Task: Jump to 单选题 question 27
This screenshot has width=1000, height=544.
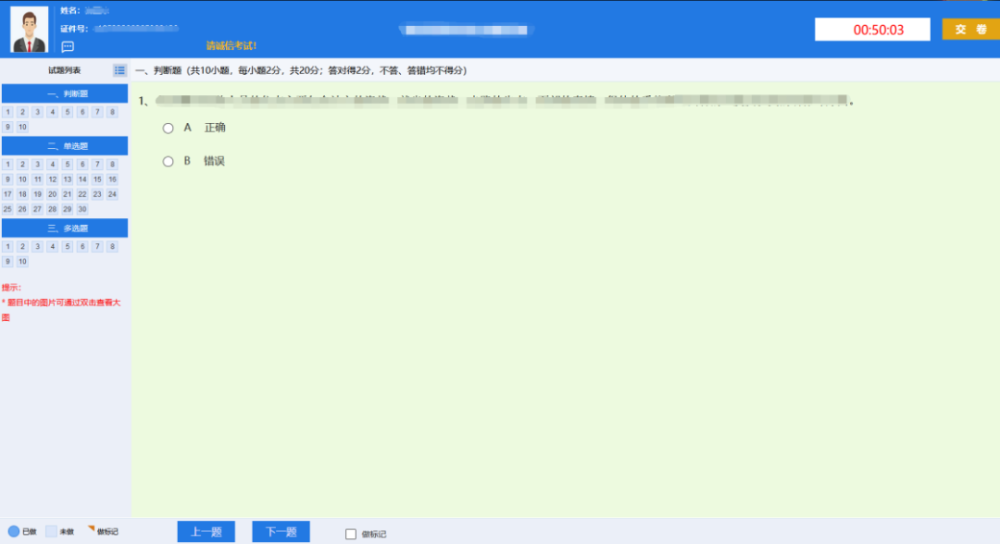Action: coord(37,209)
